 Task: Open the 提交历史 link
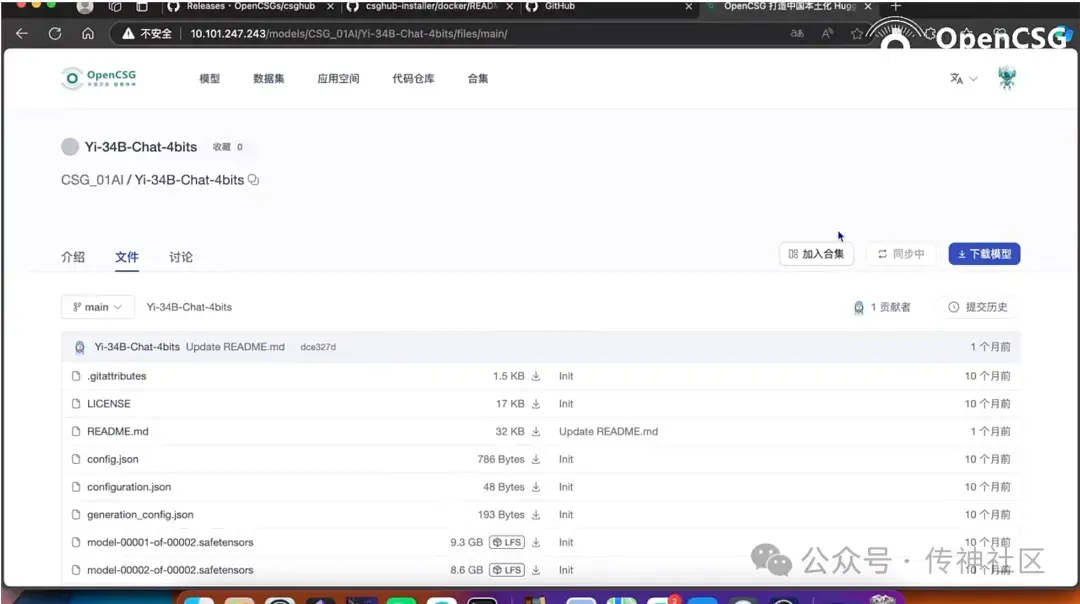tap(977, 307)
